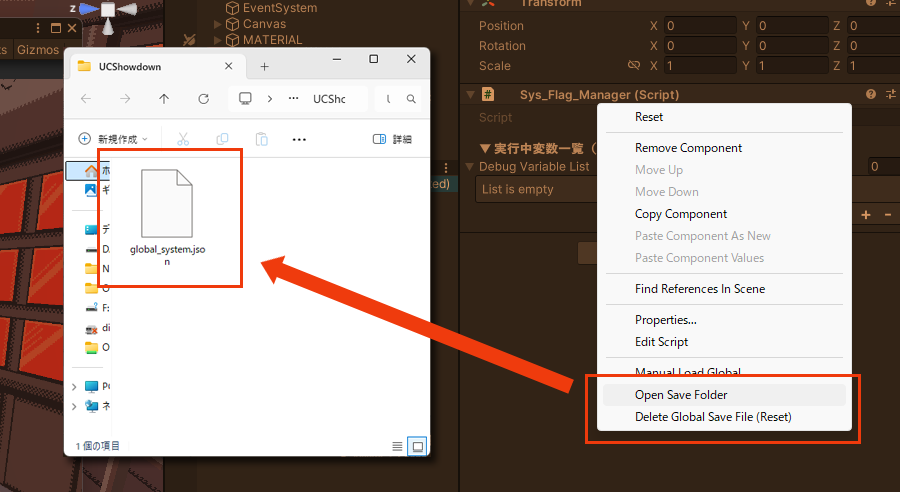Click Remove Component in the context menu
900x492 pixels.
pos(688,148)
